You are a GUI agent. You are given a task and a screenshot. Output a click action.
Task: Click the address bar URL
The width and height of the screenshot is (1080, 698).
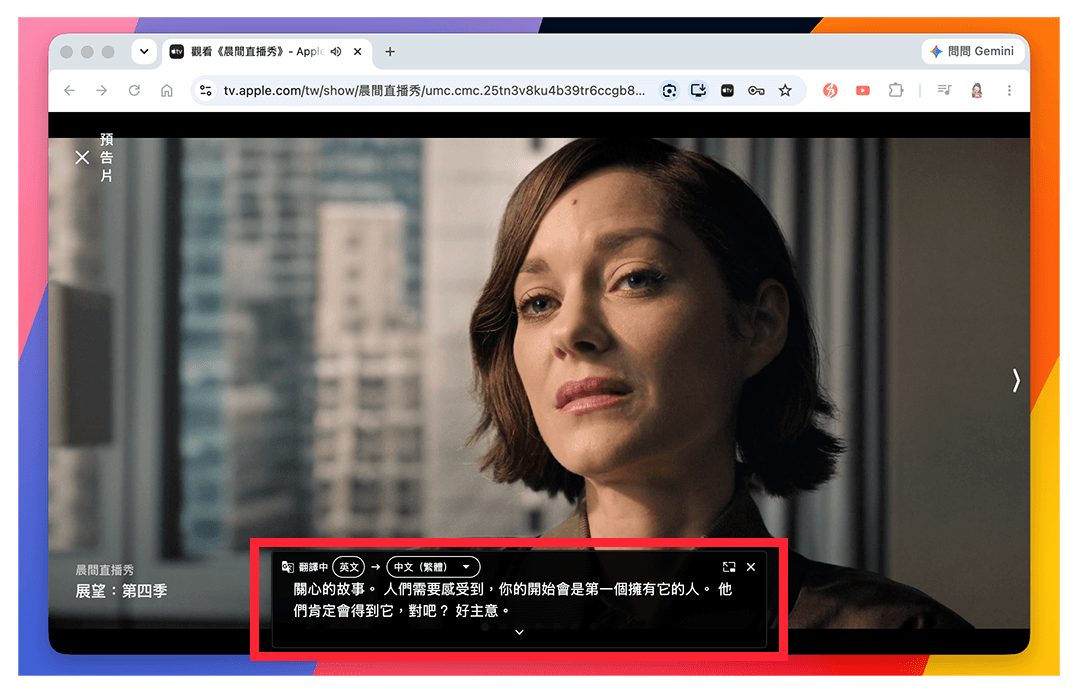point(434,91)
